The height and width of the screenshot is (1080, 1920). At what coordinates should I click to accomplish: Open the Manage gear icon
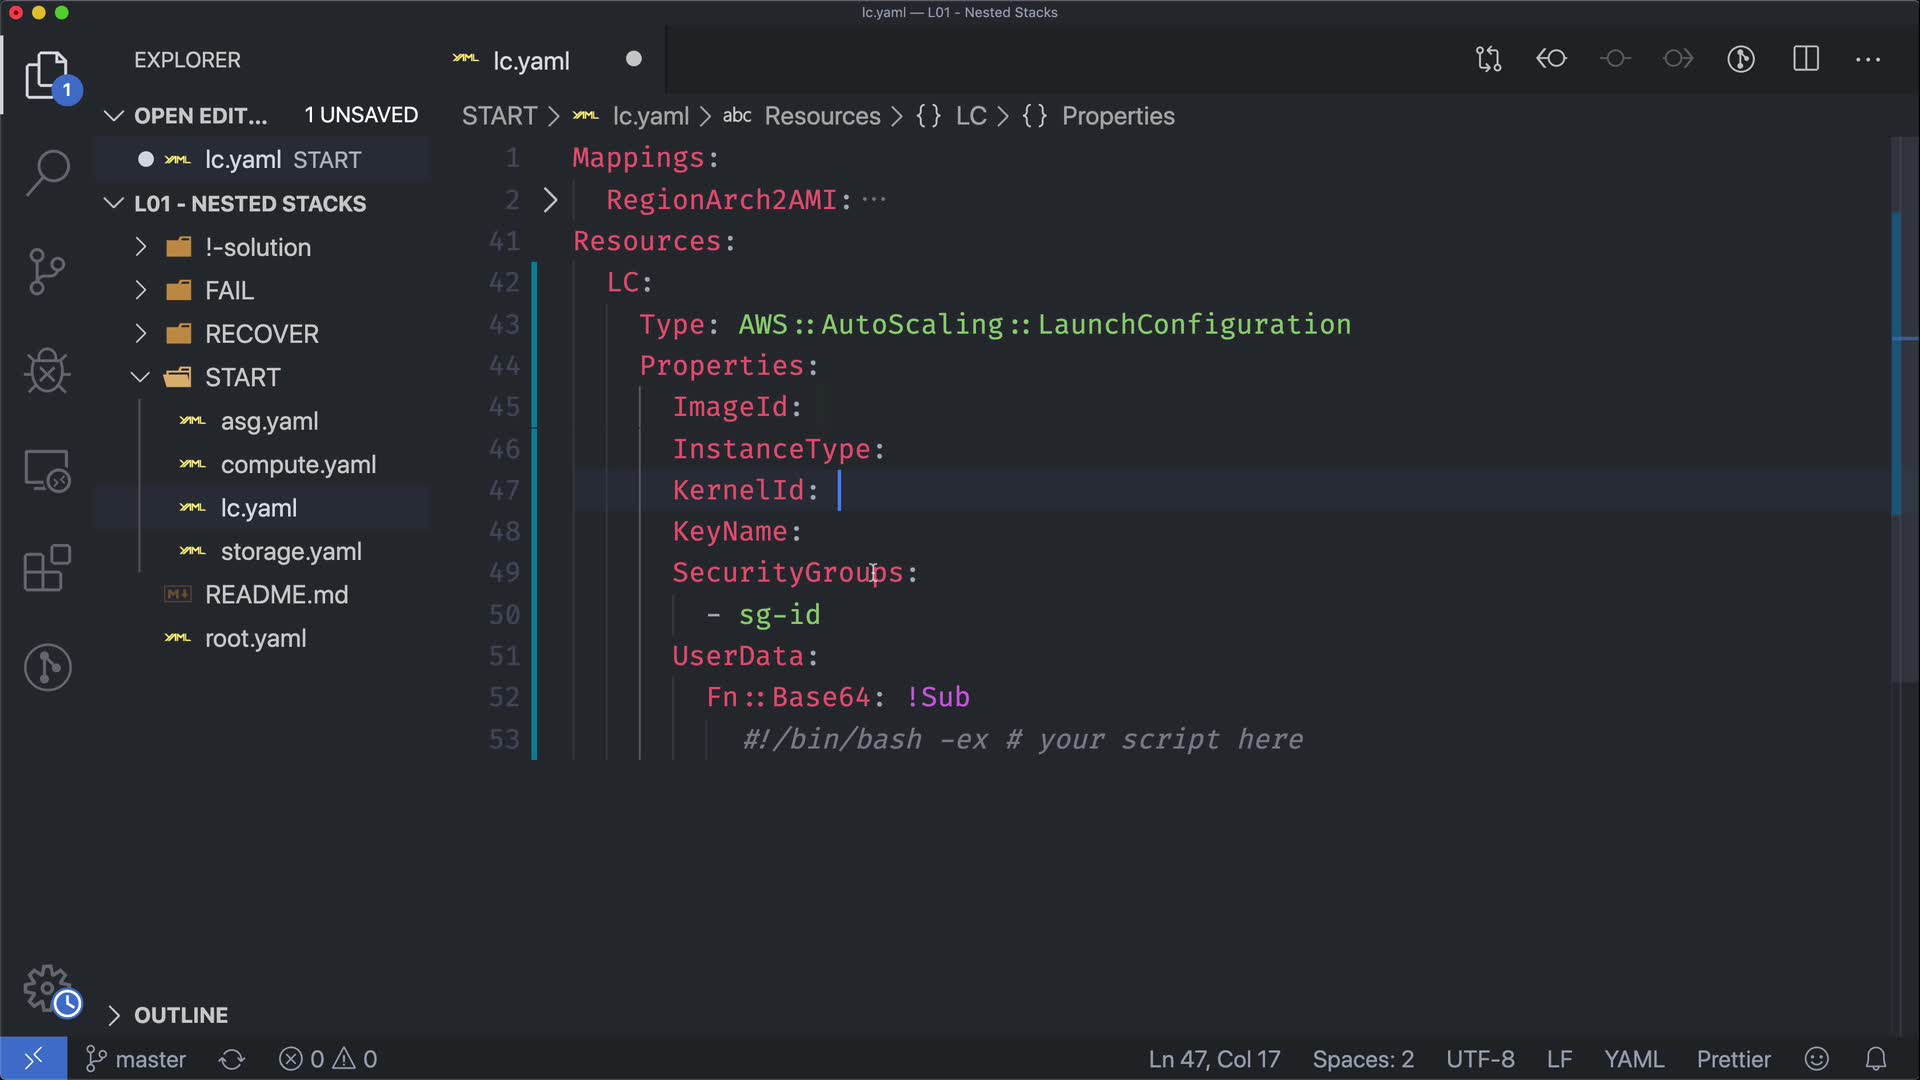coord(47,989)
